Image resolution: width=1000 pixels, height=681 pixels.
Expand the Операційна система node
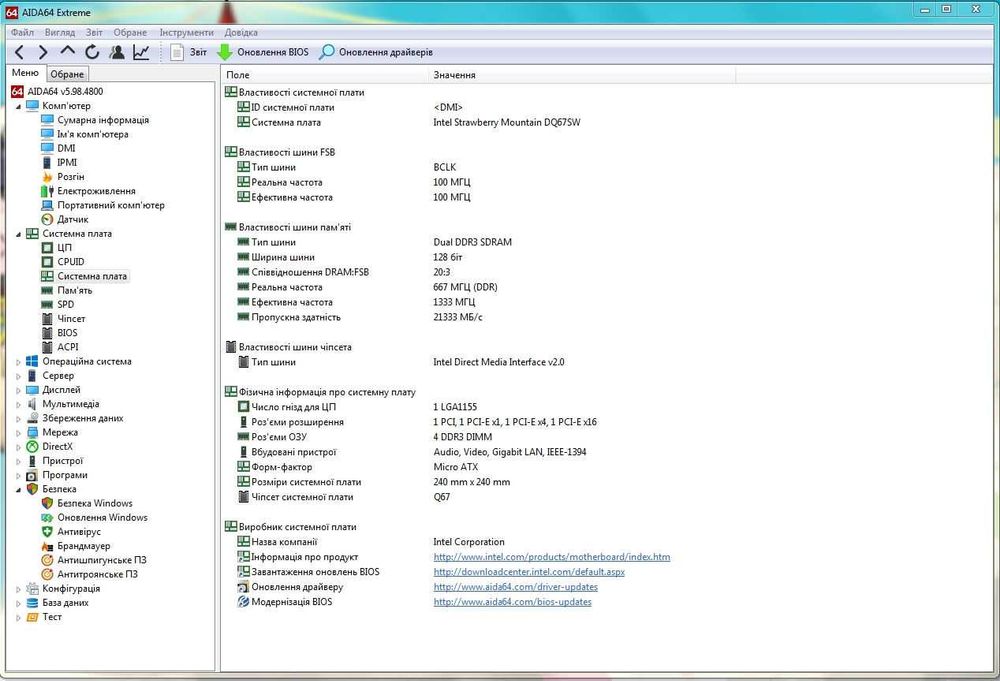[18, 362]
